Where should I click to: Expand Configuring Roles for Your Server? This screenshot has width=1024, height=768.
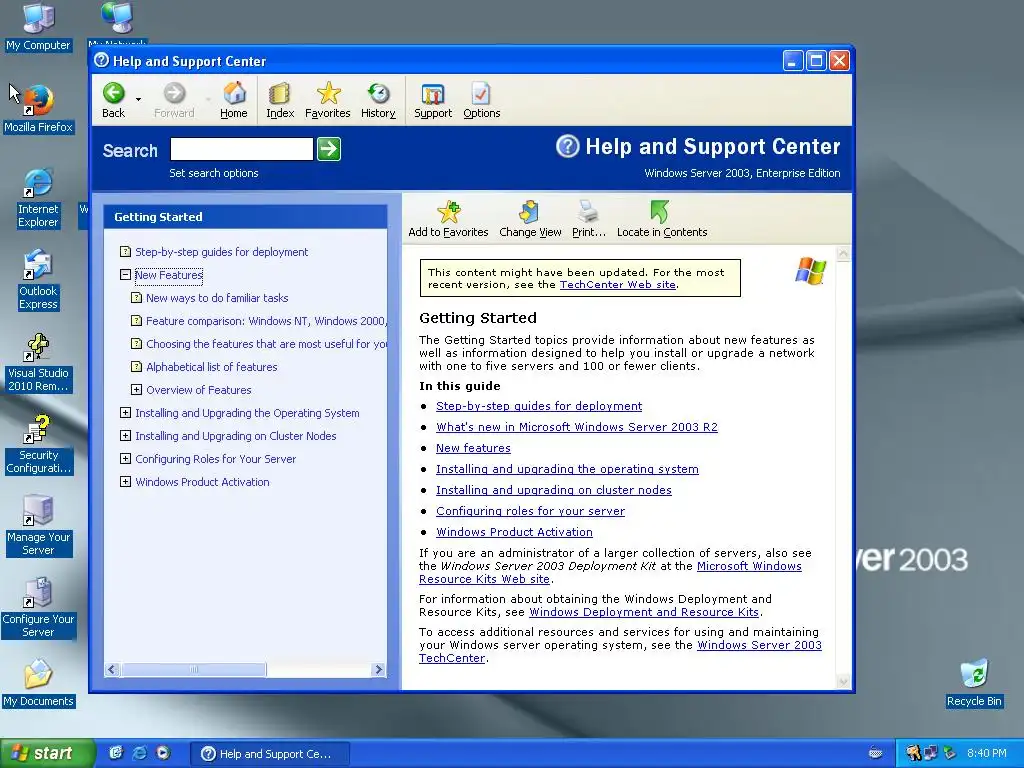click(x=125, y=458)
